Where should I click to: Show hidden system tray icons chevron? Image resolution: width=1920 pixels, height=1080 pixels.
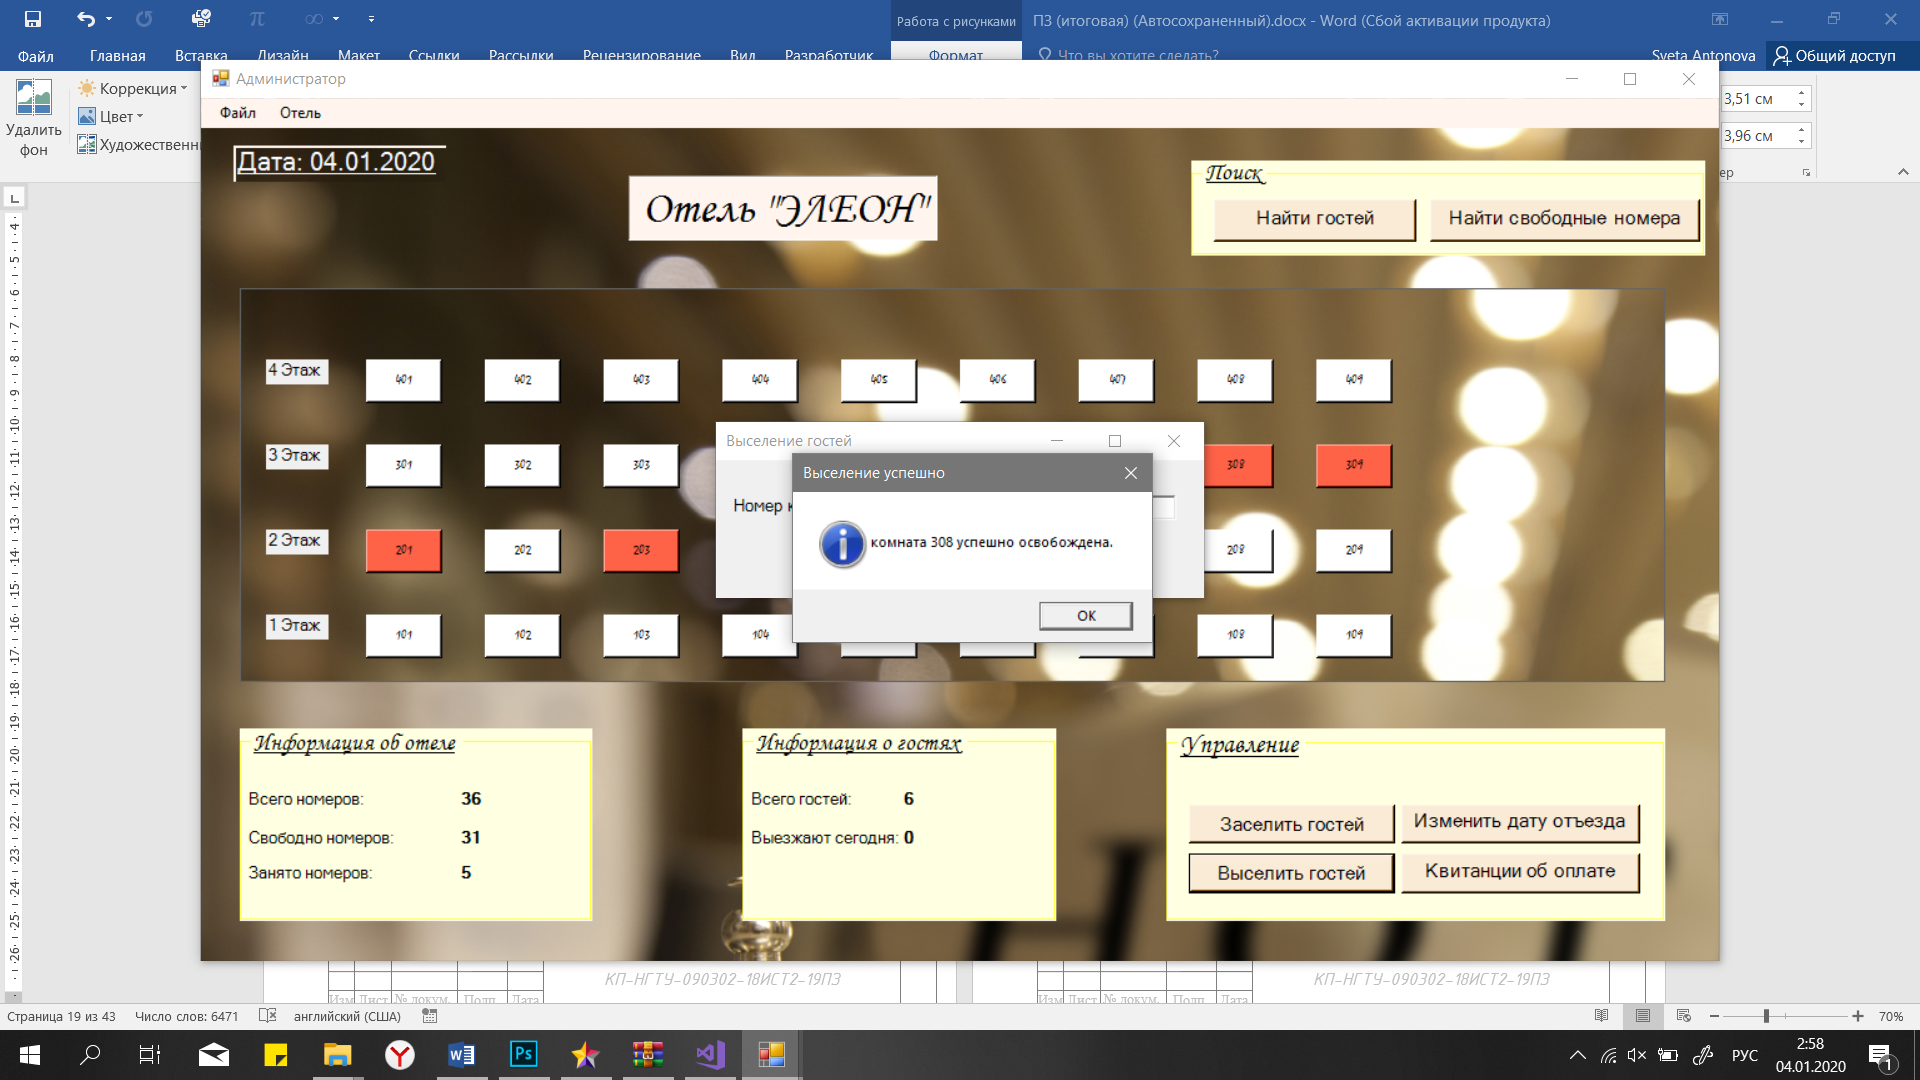point(1577,1055)
